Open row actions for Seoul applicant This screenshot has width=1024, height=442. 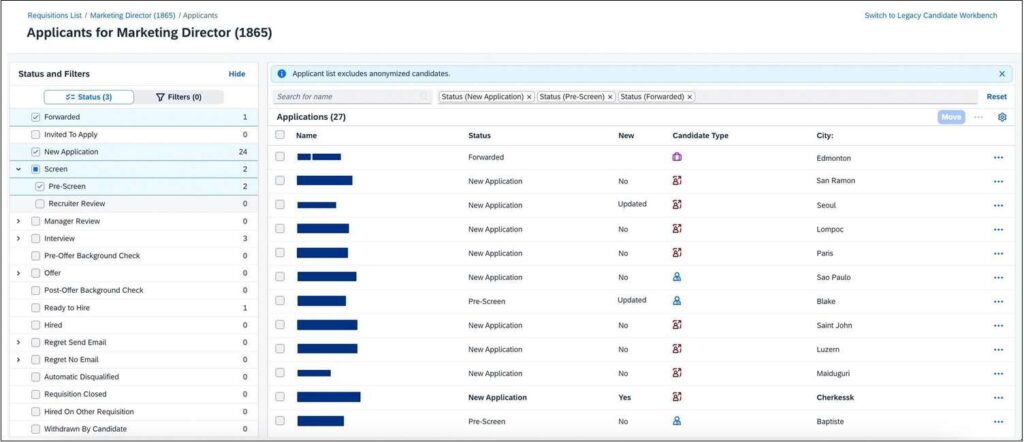[x=998, y=206]
